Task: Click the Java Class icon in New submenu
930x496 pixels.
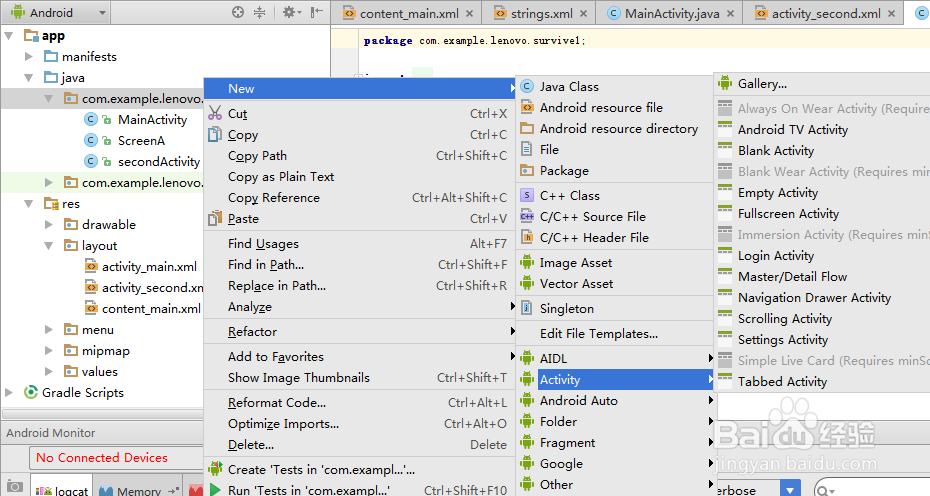Action: 527,87
